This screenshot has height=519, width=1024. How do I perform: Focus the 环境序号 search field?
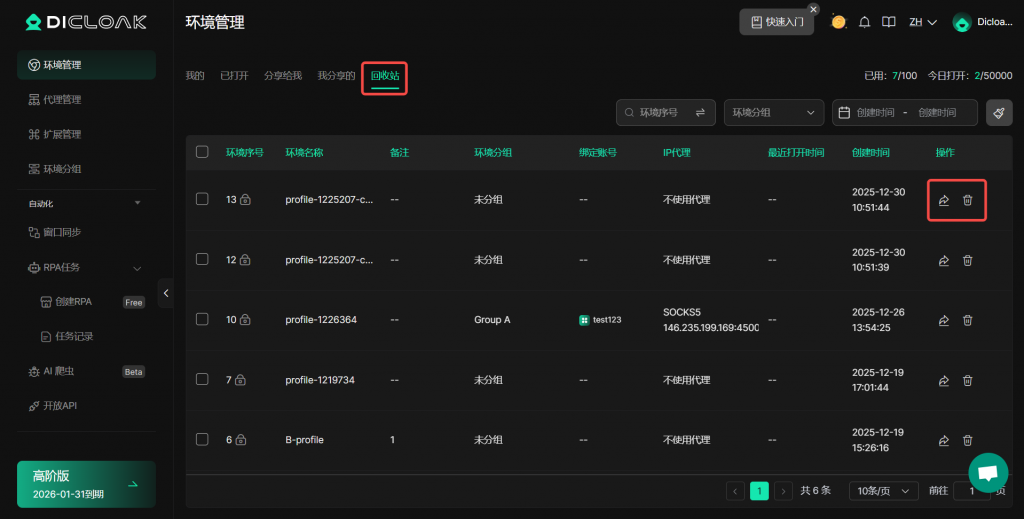click(657, 113)
